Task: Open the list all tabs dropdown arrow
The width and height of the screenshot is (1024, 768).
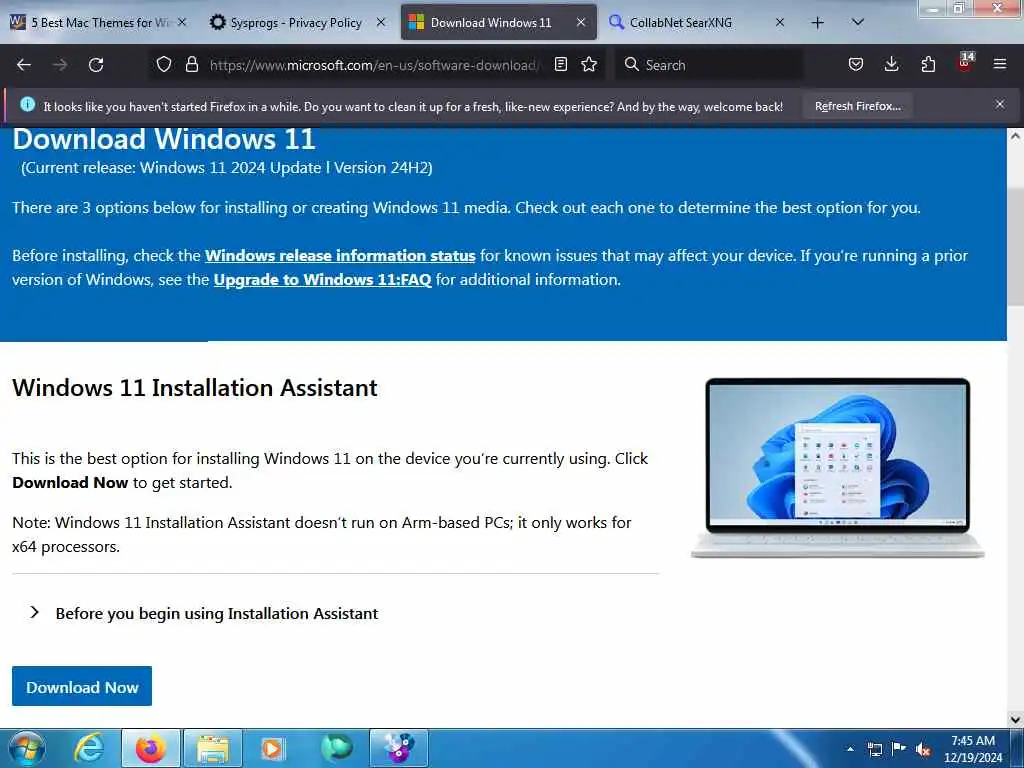Action: (858, 22)
